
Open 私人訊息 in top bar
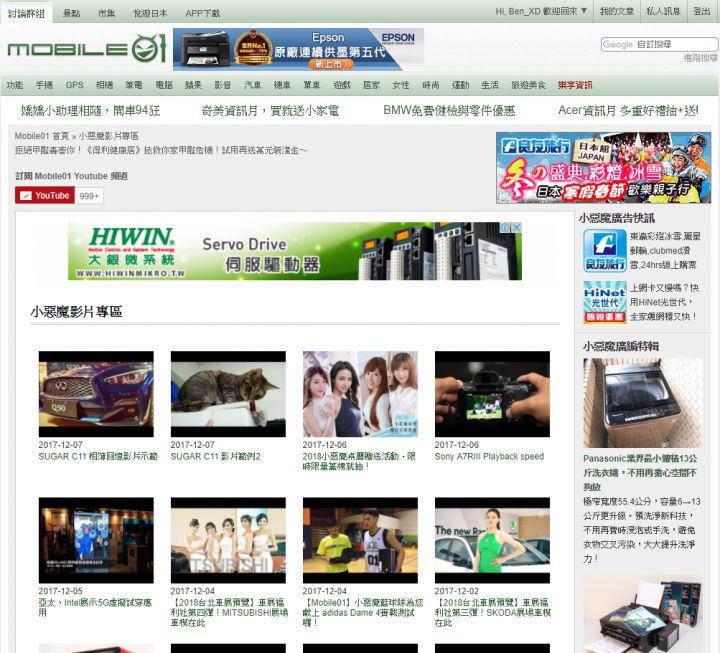[x=663, y=11]
